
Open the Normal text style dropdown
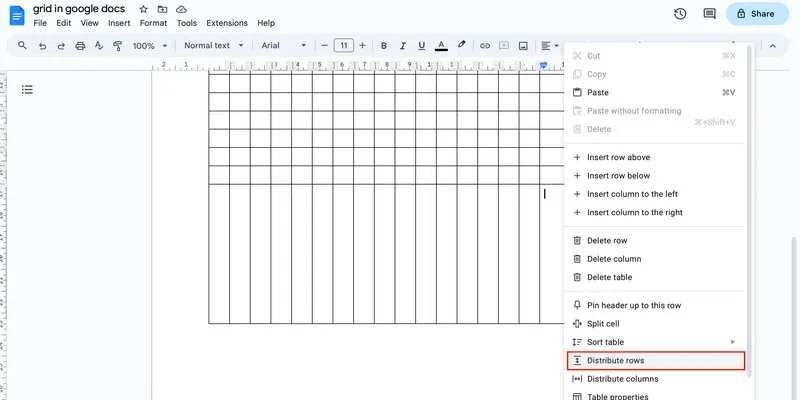pyautogui.click(x=214, y=45)
